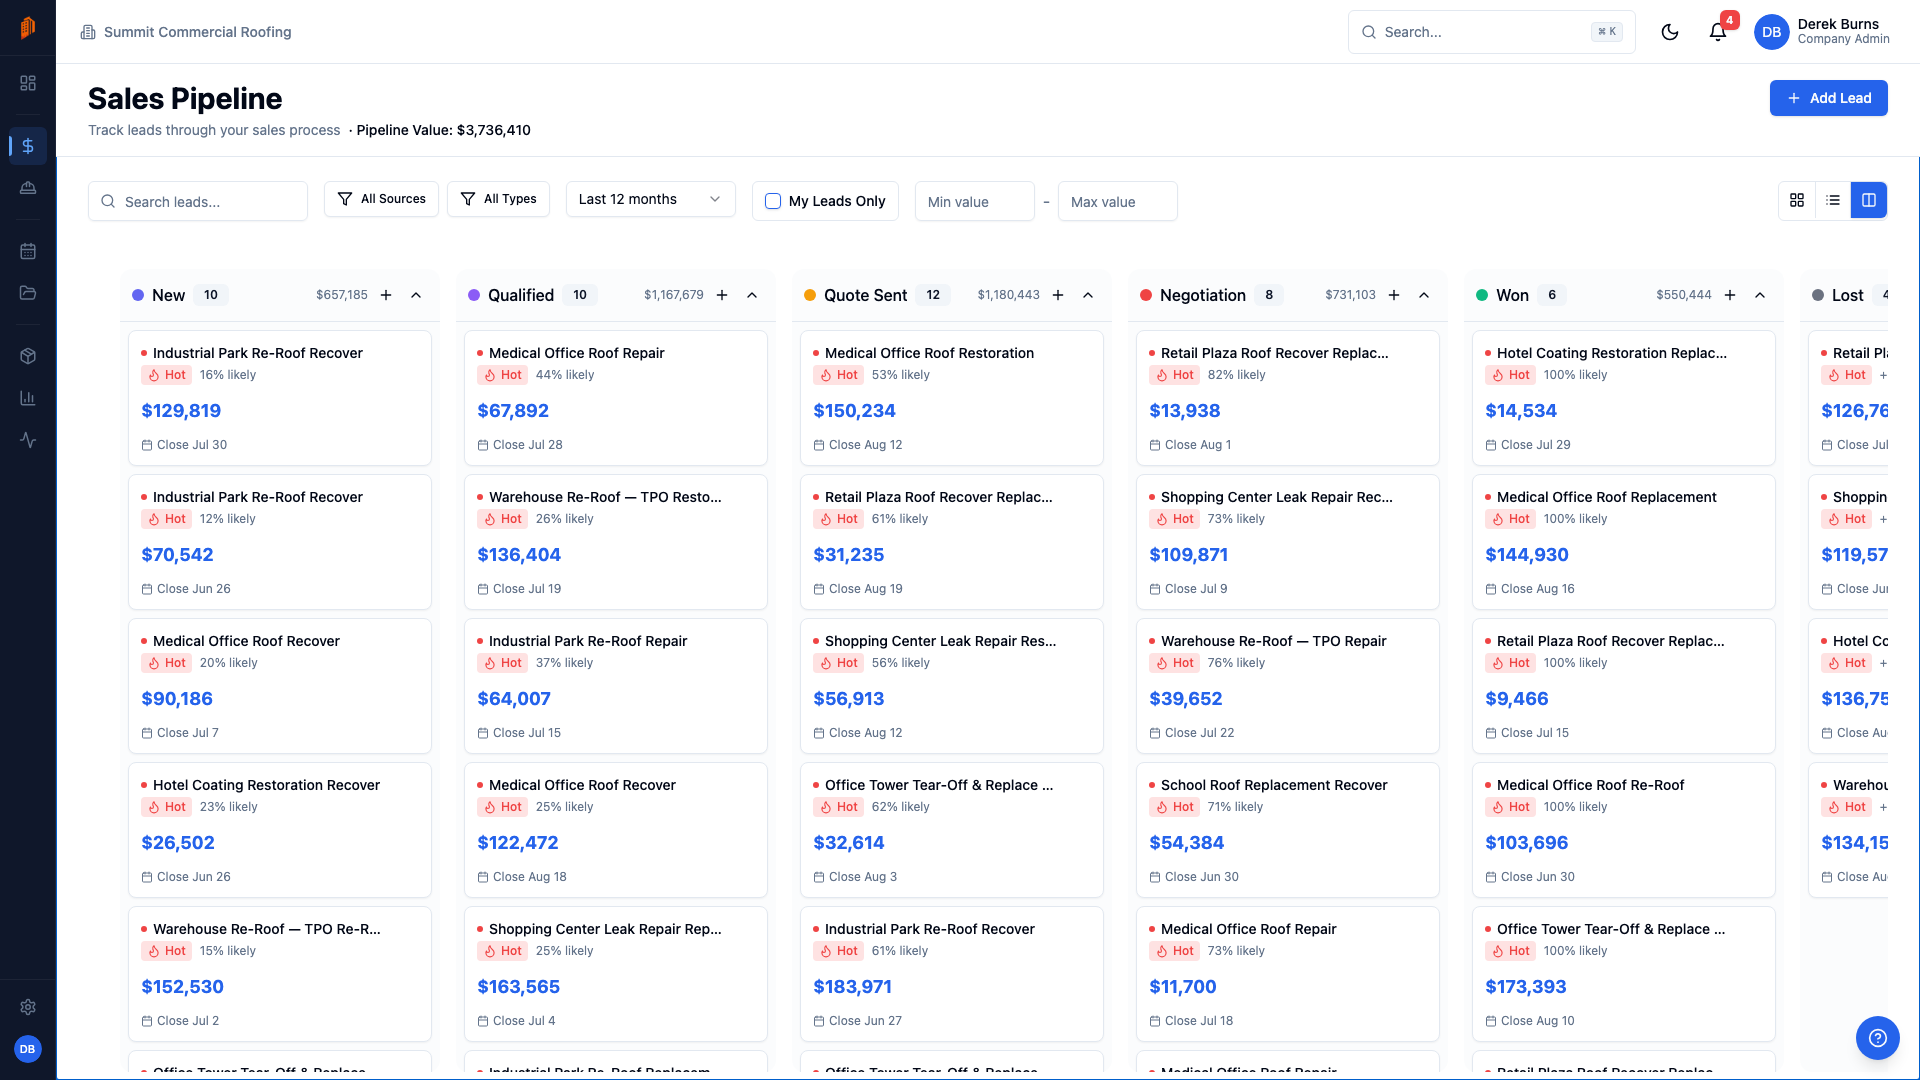
Task: Add a lead to the Negotiation column
Action: (1394, 295)
